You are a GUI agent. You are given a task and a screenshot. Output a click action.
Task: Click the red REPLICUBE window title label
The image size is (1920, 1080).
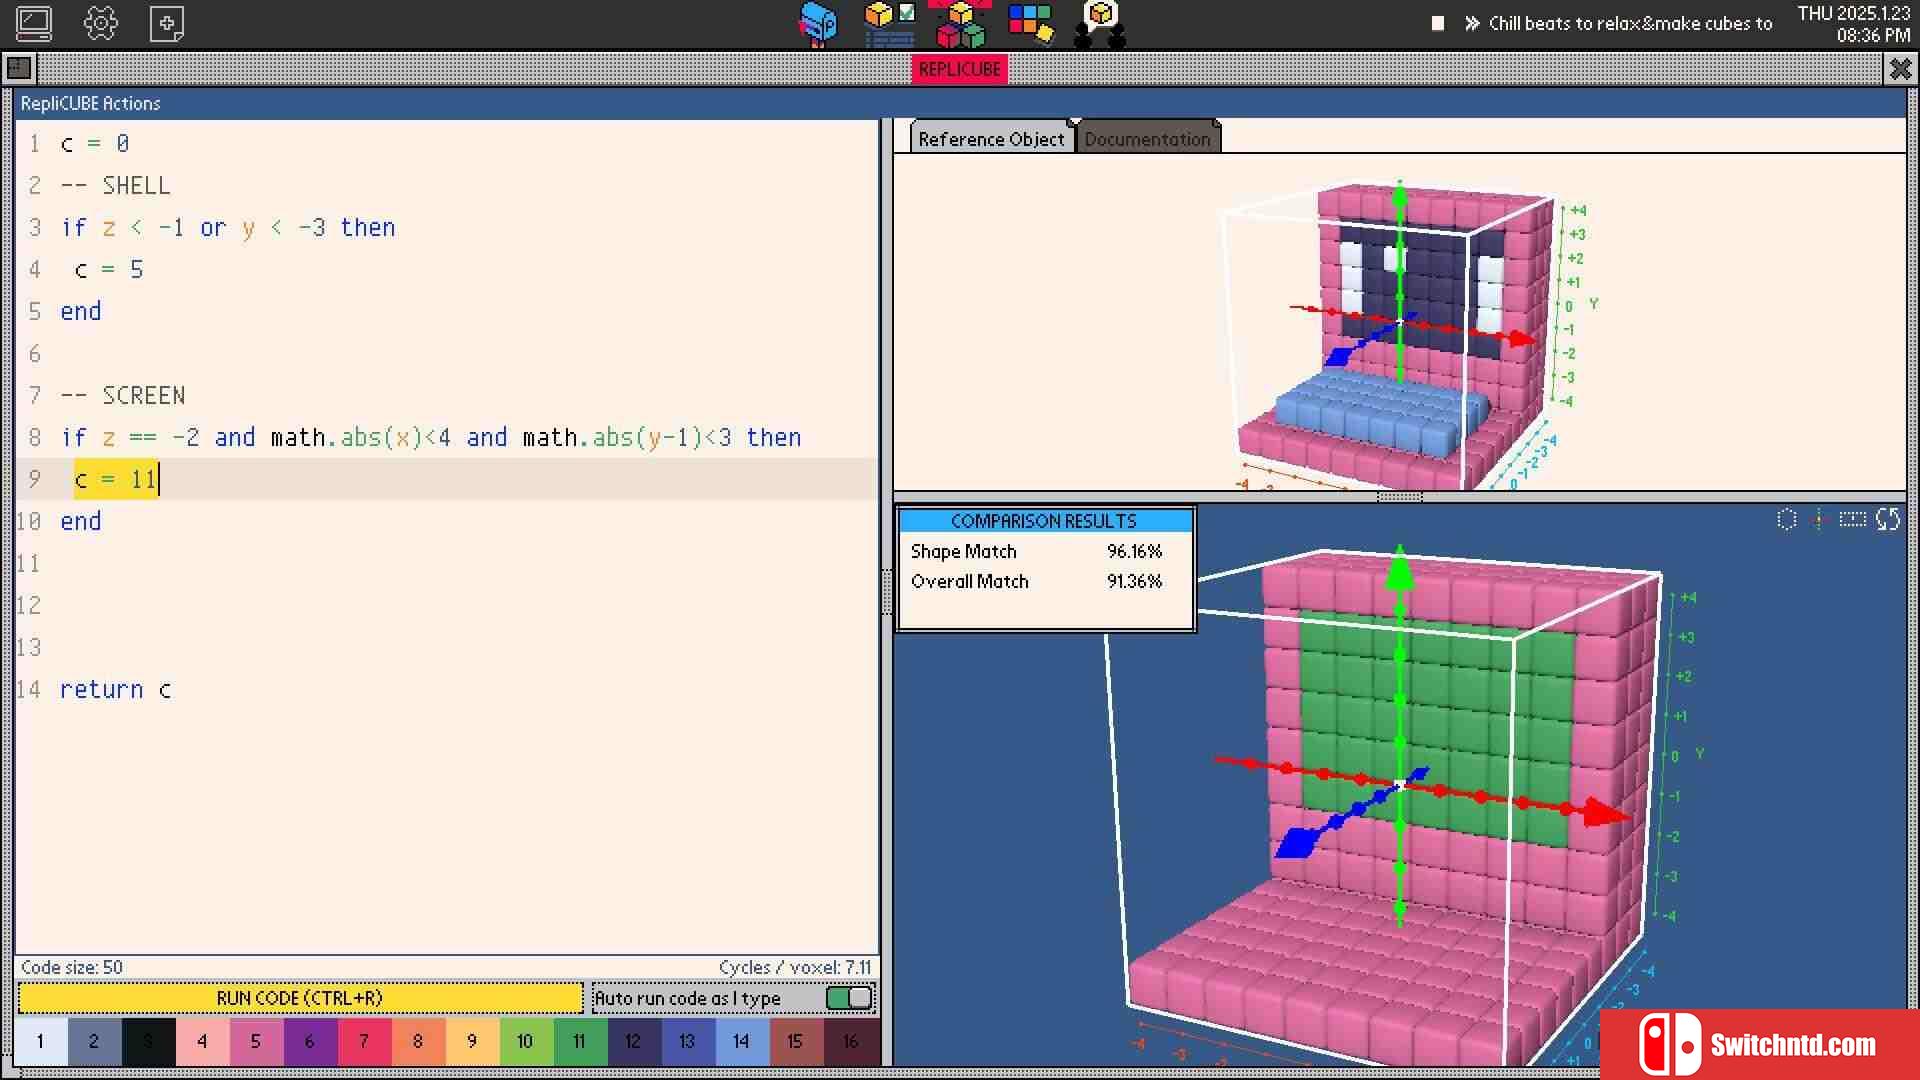click(x=959, y=69)
